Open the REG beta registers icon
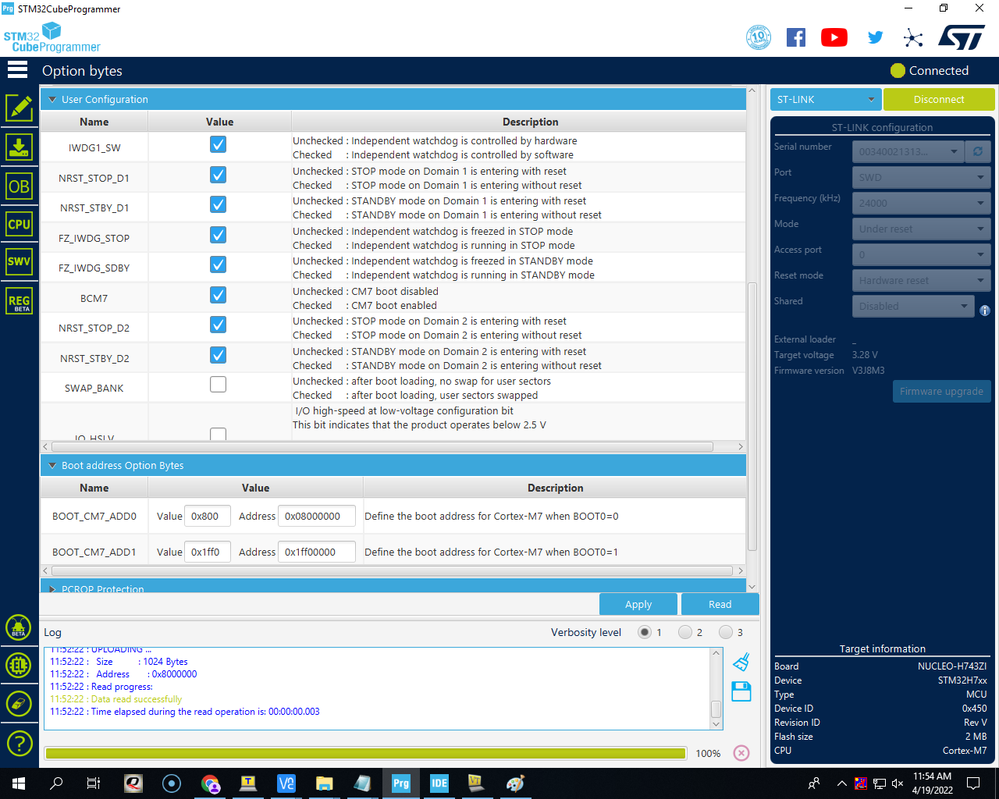This screenshot has width=999, height=799. (19, 301)
